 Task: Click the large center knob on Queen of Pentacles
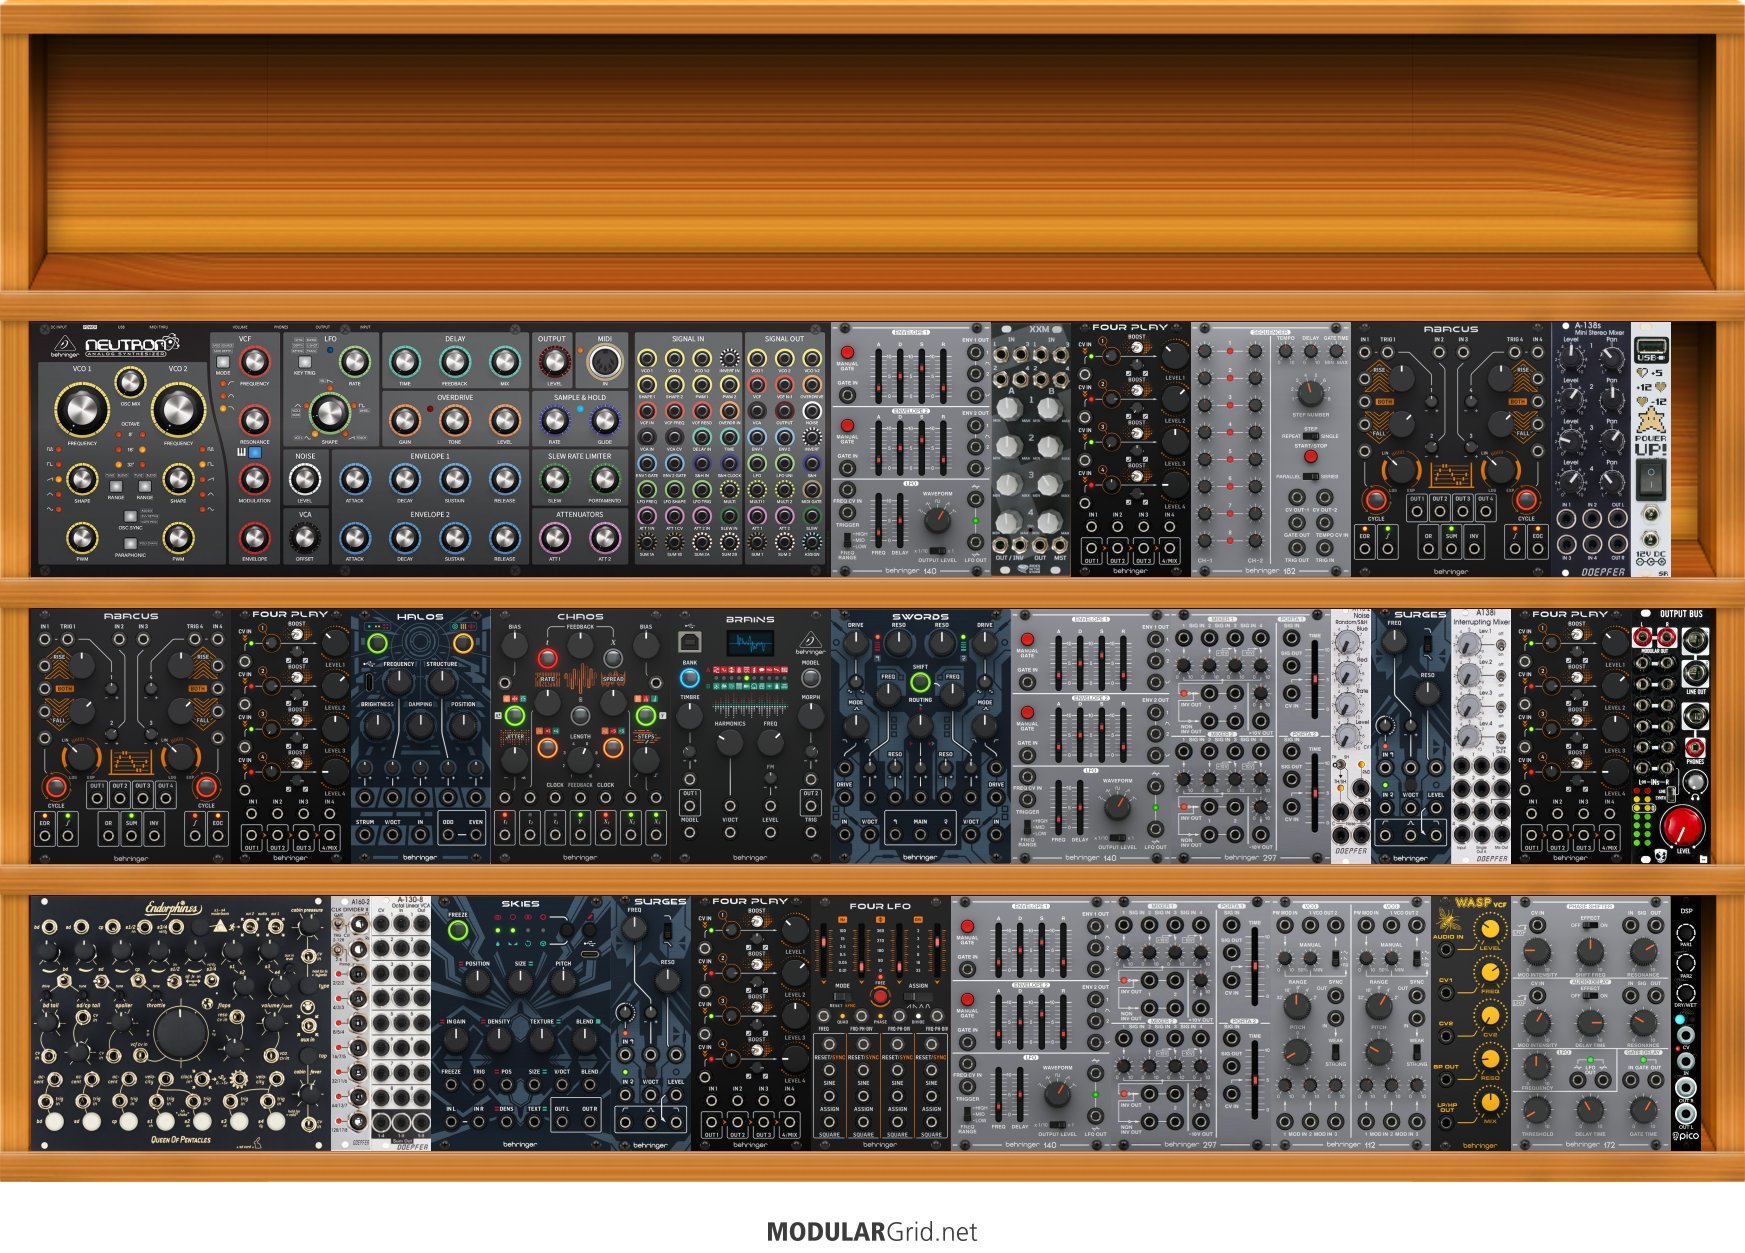(x=180, y=1033)
